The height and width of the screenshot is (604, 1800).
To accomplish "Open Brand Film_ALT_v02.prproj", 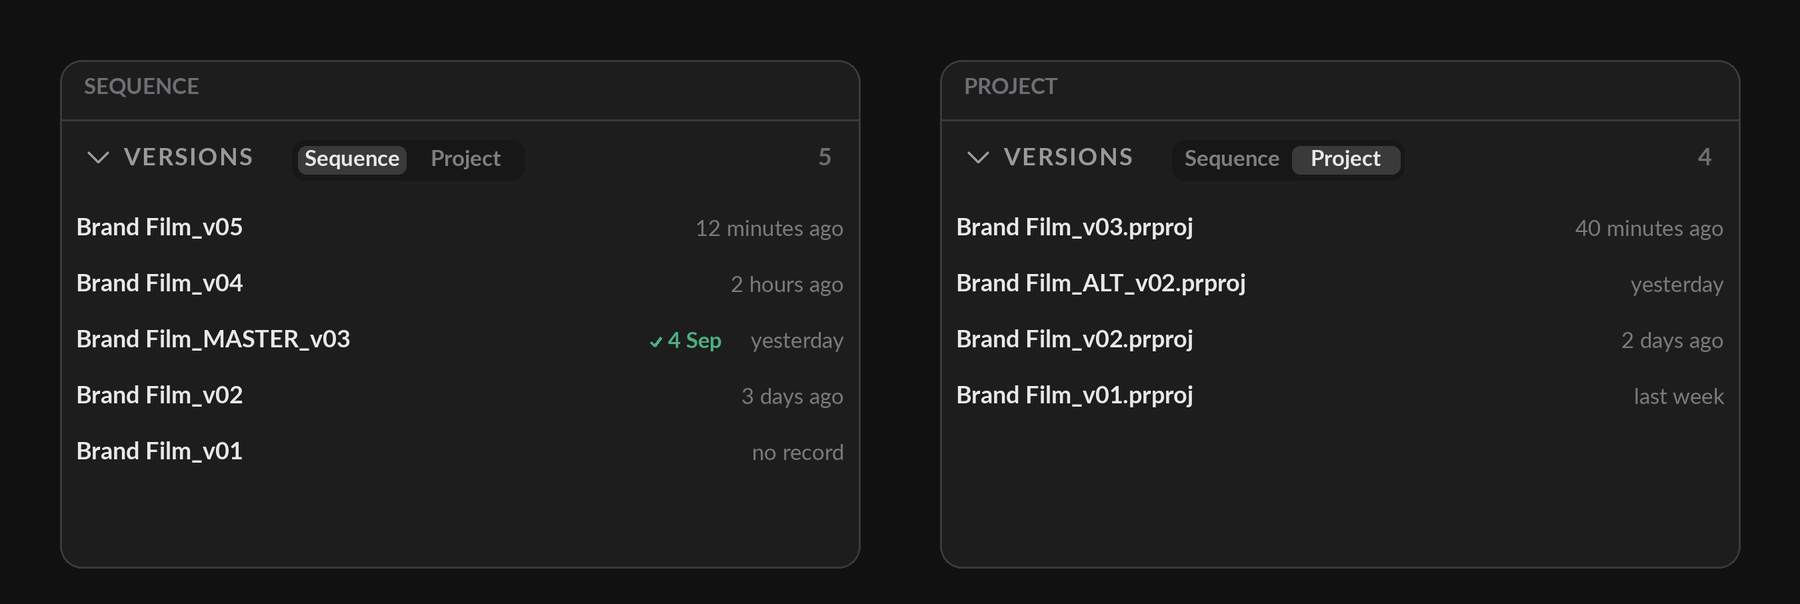I will 1340,284.
